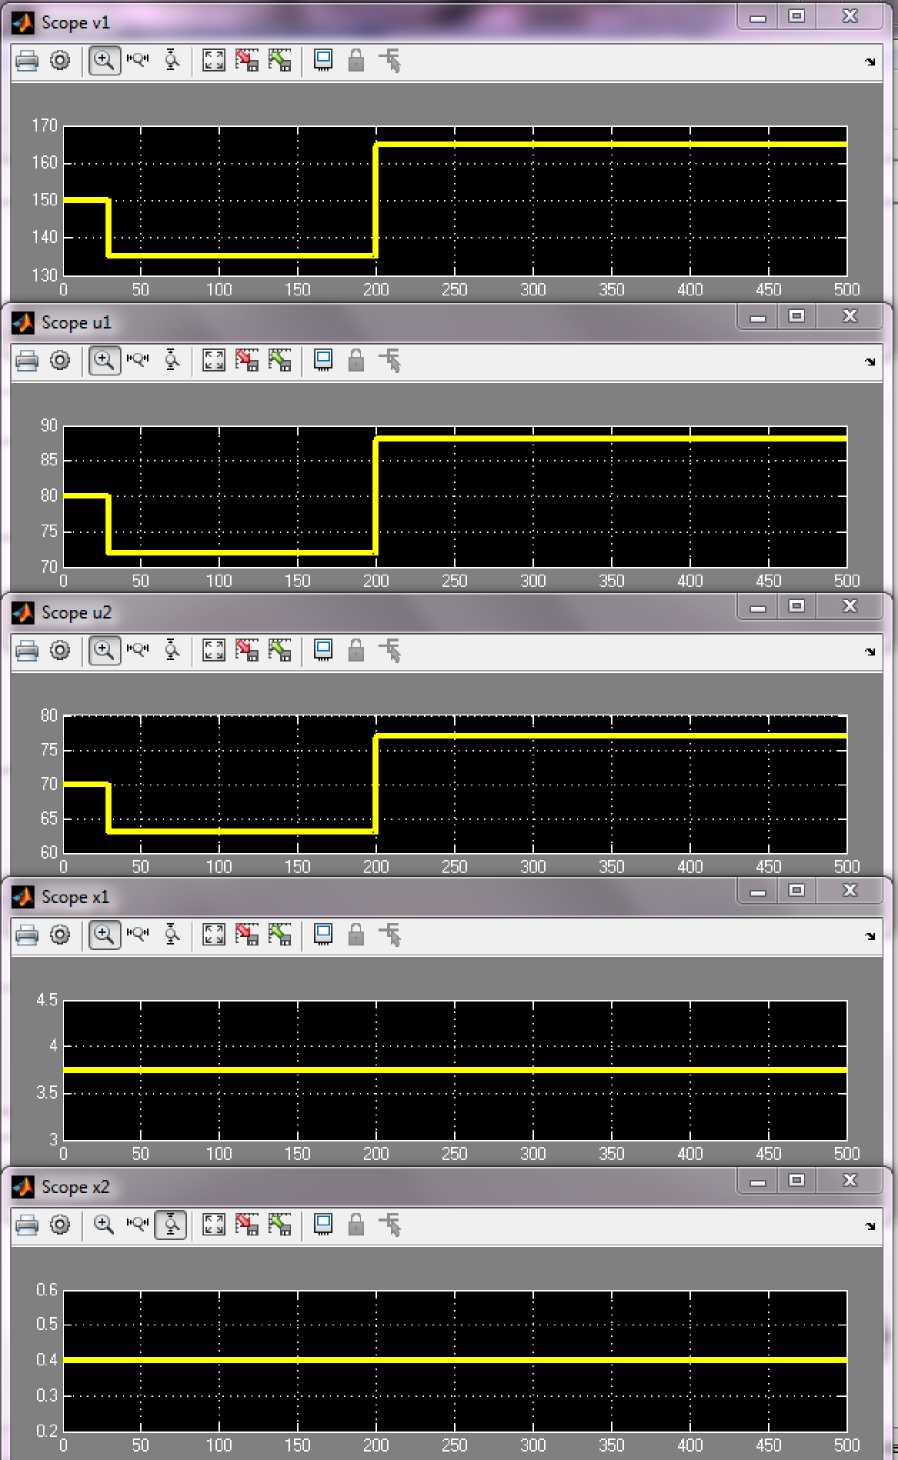Click the axes lock icon in Scope v1

[356, 61]
